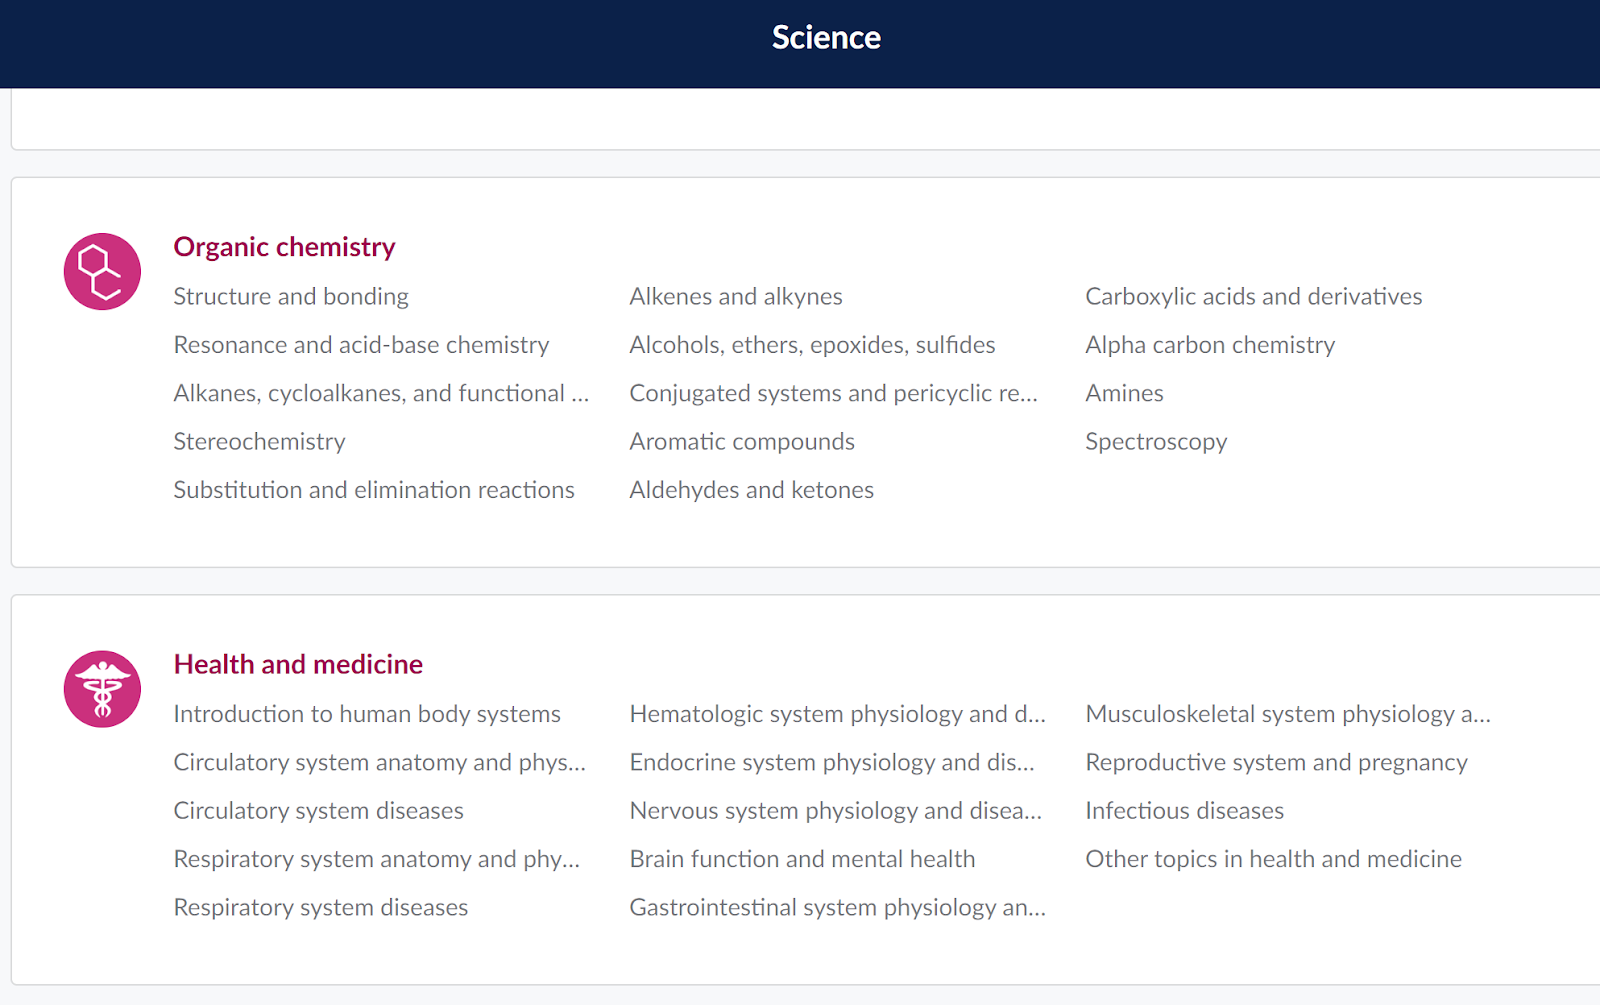Open Carboxylic acids and derivatives

click(x=1254, y=297)
